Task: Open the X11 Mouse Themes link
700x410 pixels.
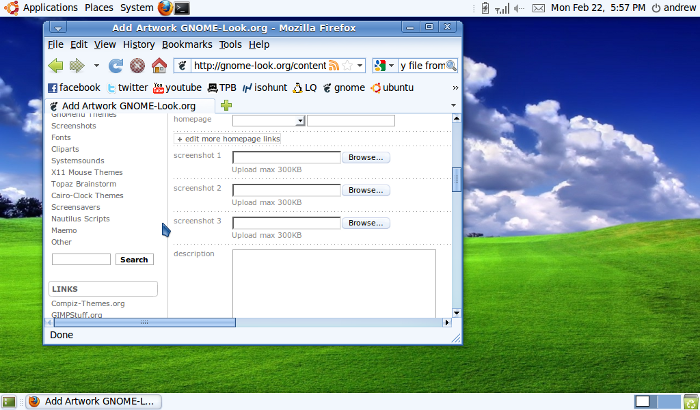Action: [x=87, y=172]
